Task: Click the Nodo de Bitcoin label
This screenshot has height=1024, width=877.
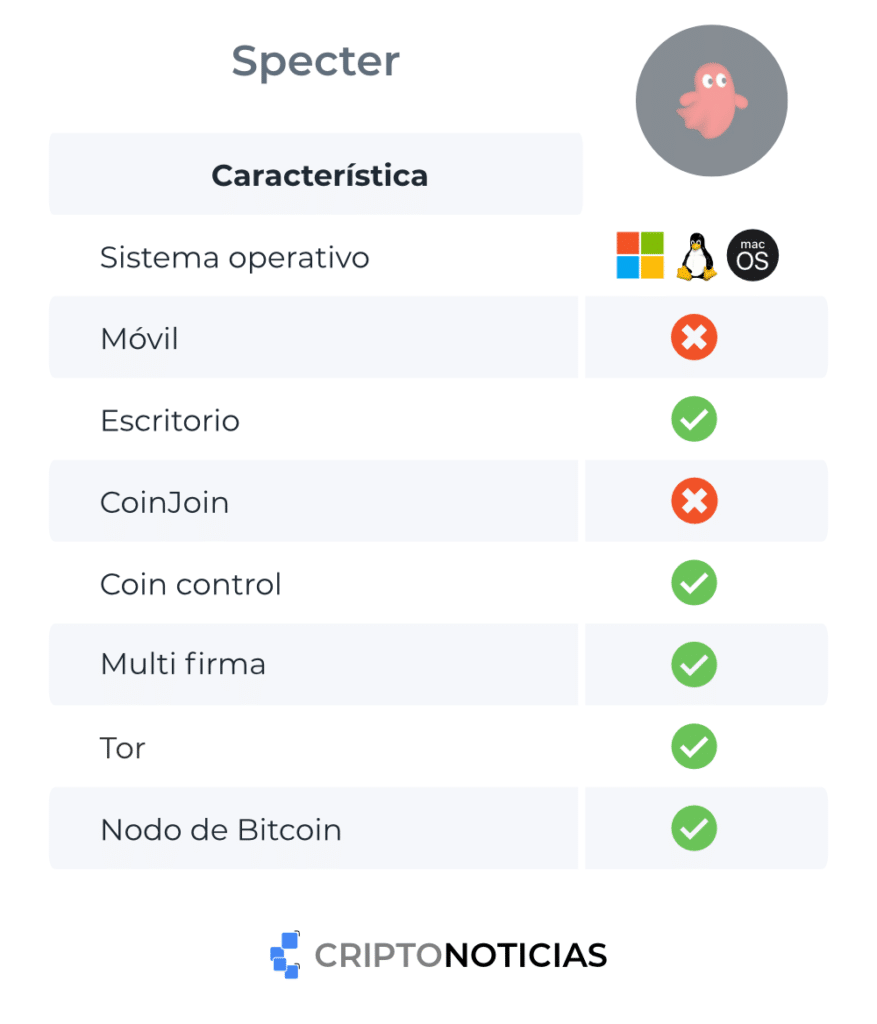Action: pyautogui.click(x=221, y=829)
